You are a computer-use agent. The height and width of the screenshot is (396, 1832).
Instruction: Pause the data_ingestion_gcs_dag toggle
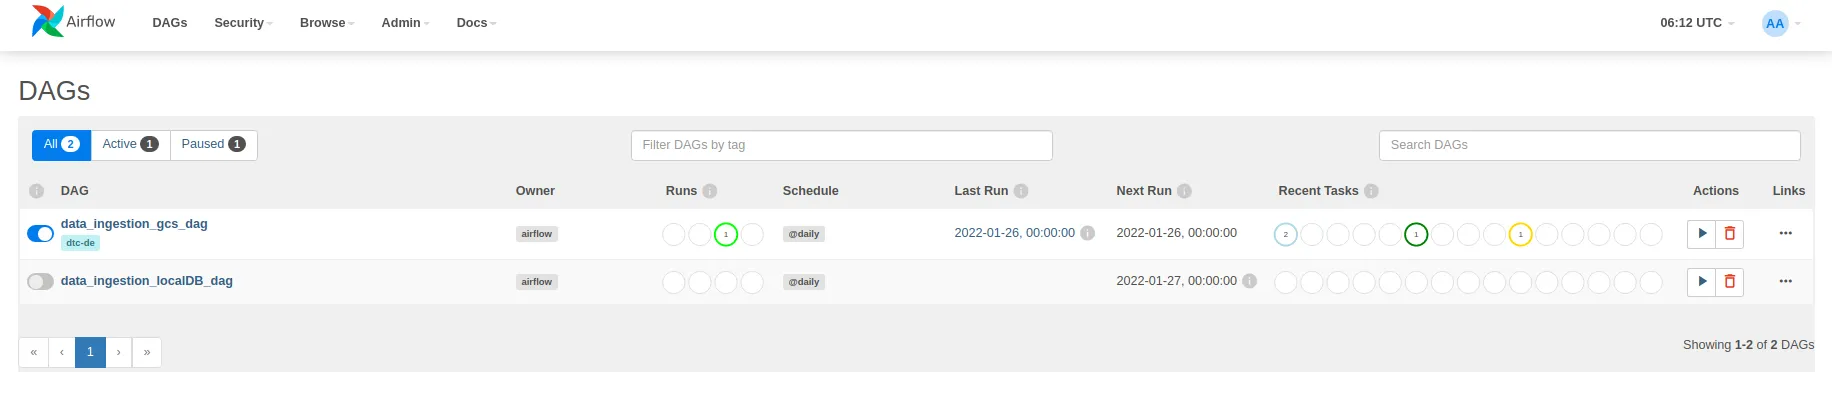pos(40,234)
